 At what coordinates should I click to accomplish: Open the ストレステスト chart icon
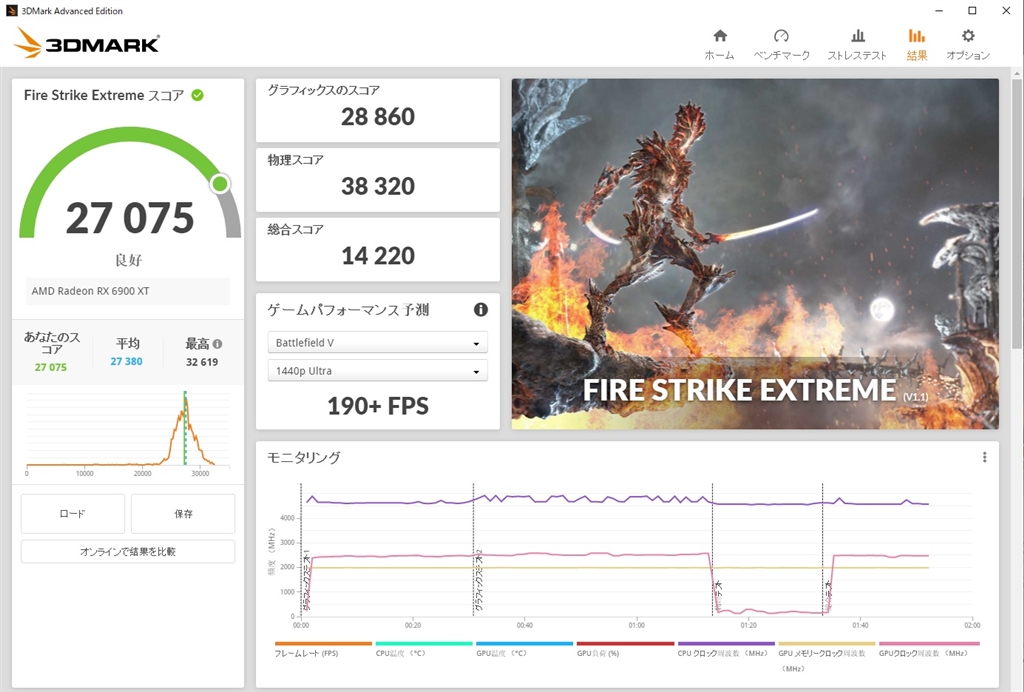click(x=857, y=35)
